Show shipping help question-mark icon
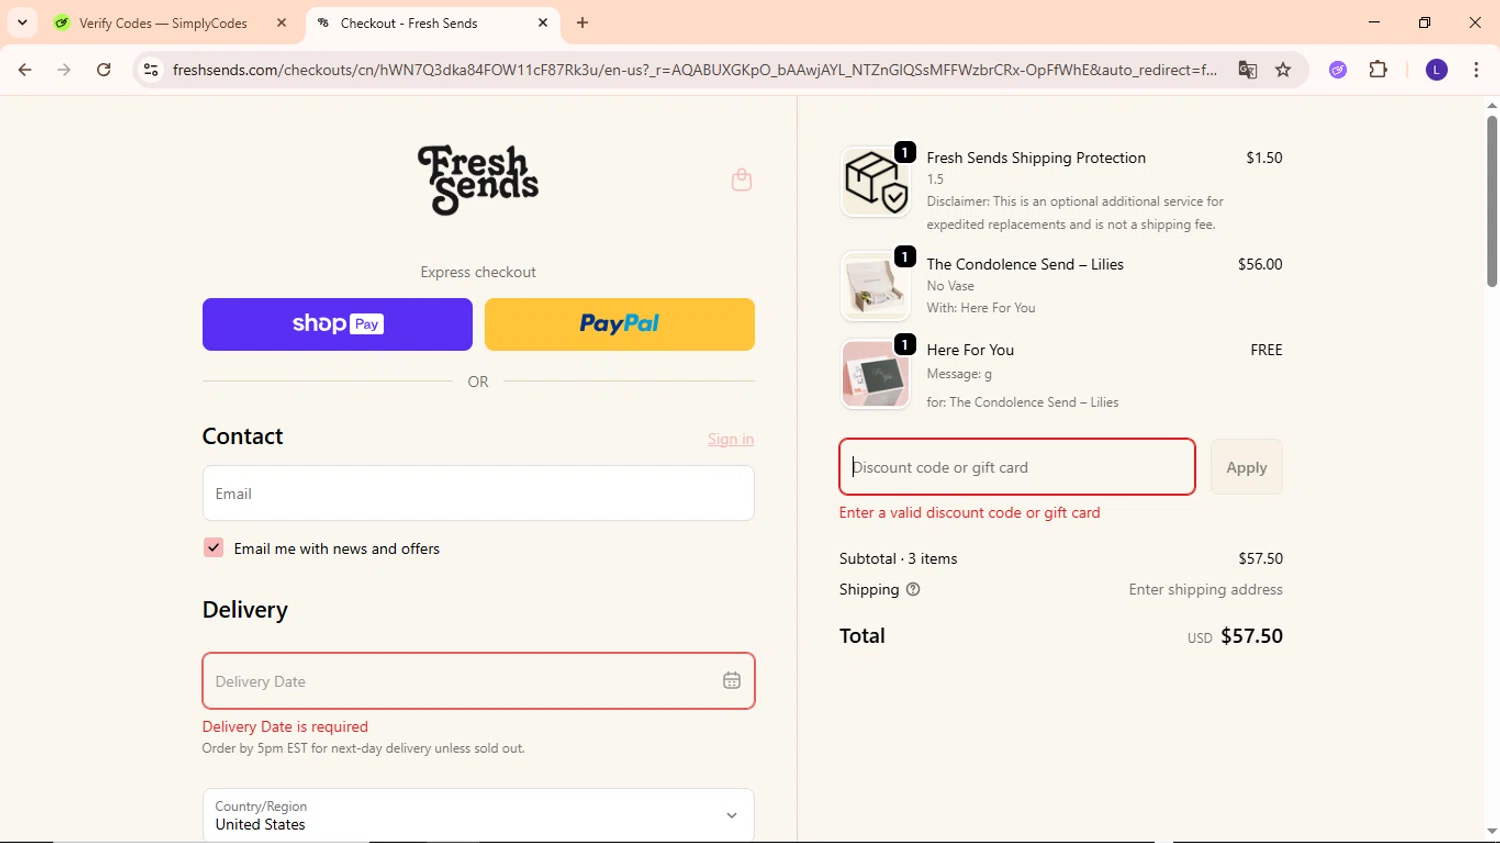The width and height of the screenshot is (1500, 843). tap(913, 590)
